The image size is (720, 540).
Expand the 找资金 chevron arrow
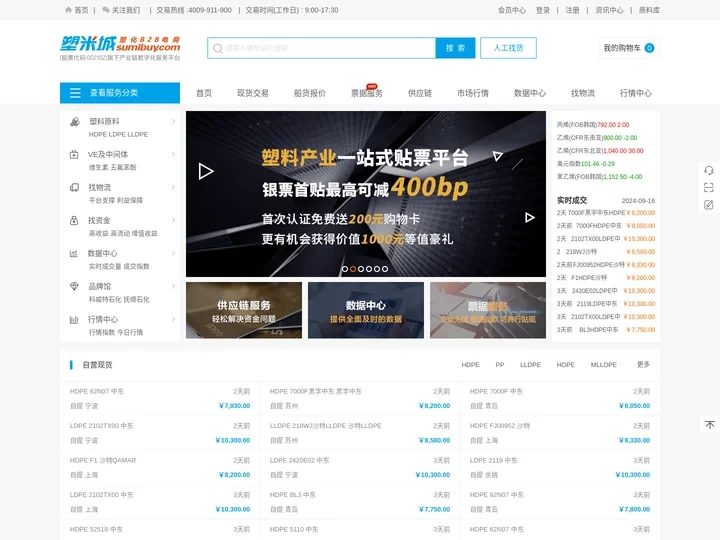click(173, 220)
